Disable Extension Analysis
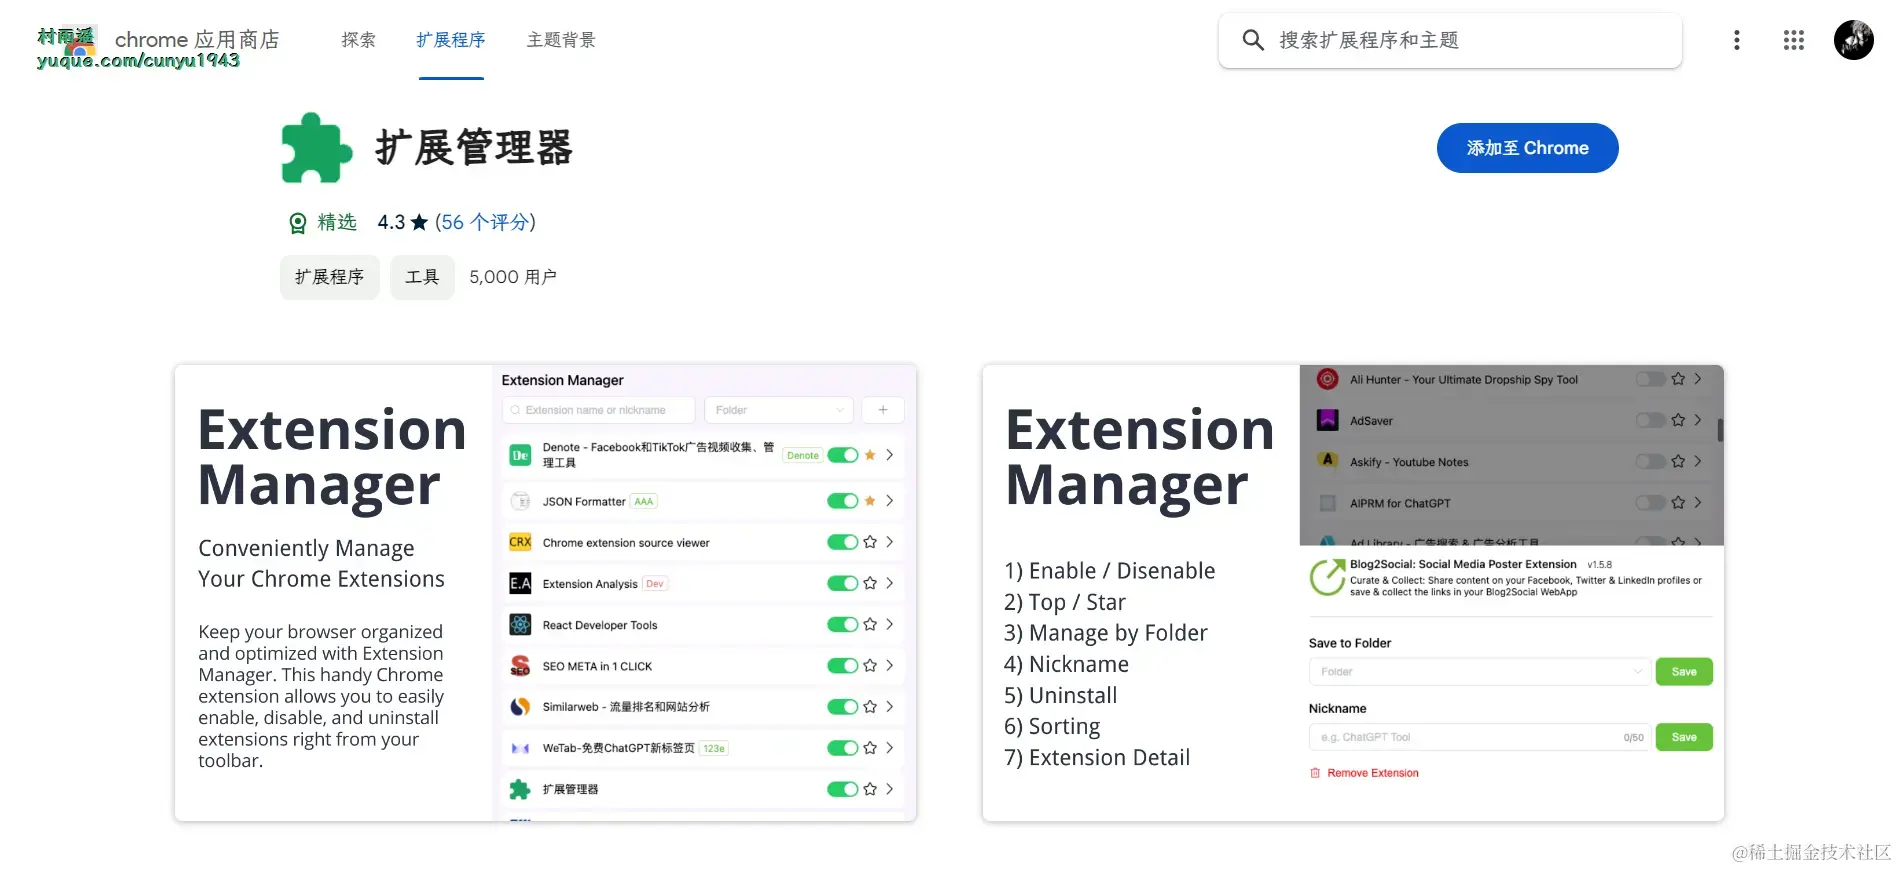The width and height of the screenshot is (1898, 869). 843,583
